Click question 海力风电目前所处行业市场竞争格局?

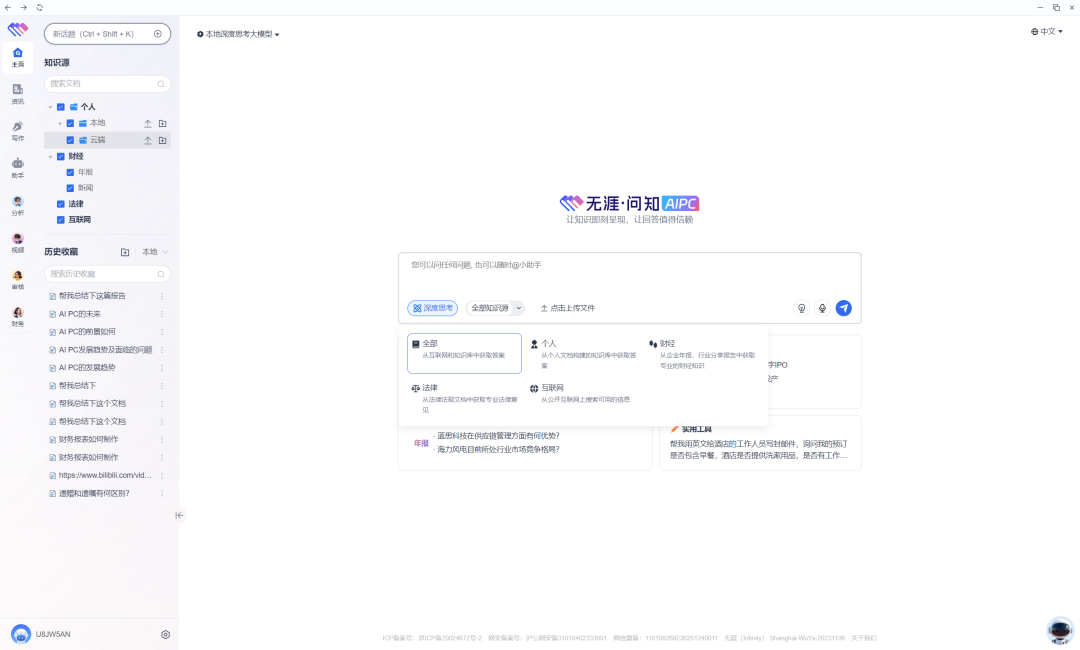[498, 449]
